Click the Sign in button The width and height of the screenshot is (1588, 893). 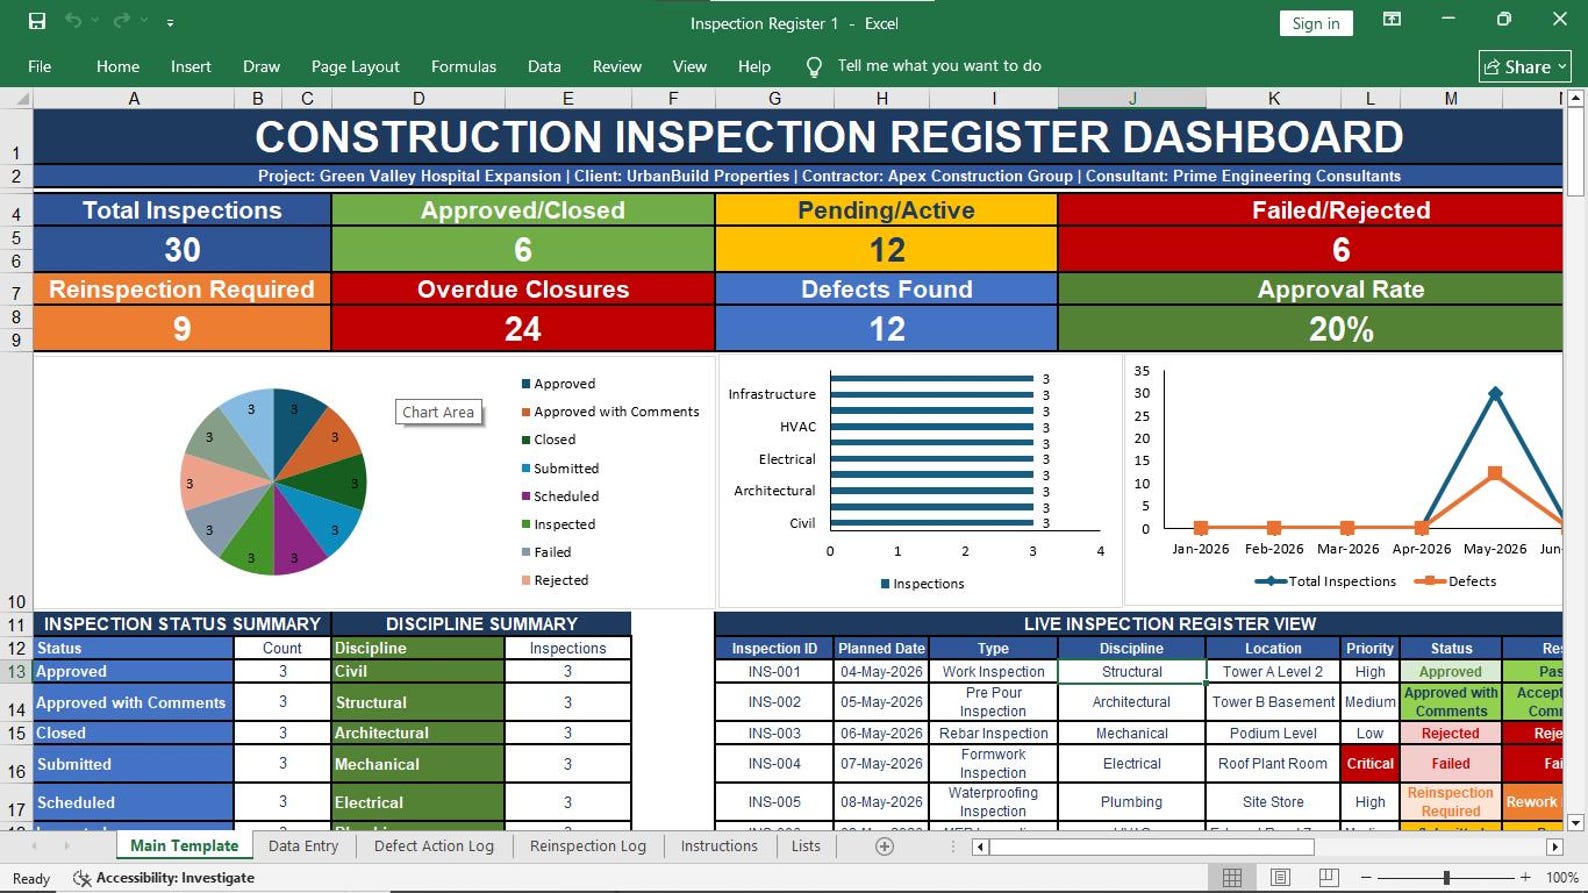coord(1316,23)
